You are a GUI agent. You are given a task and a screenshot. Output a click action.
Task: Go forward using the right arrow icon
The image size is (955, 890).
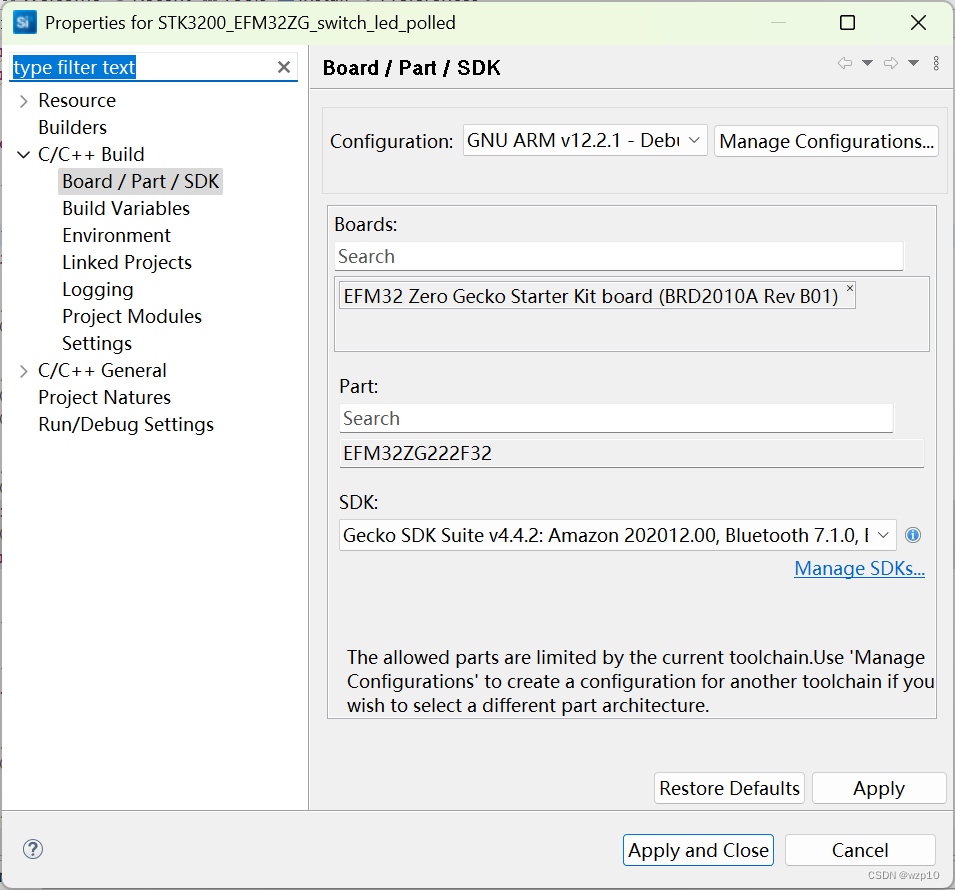891,63
